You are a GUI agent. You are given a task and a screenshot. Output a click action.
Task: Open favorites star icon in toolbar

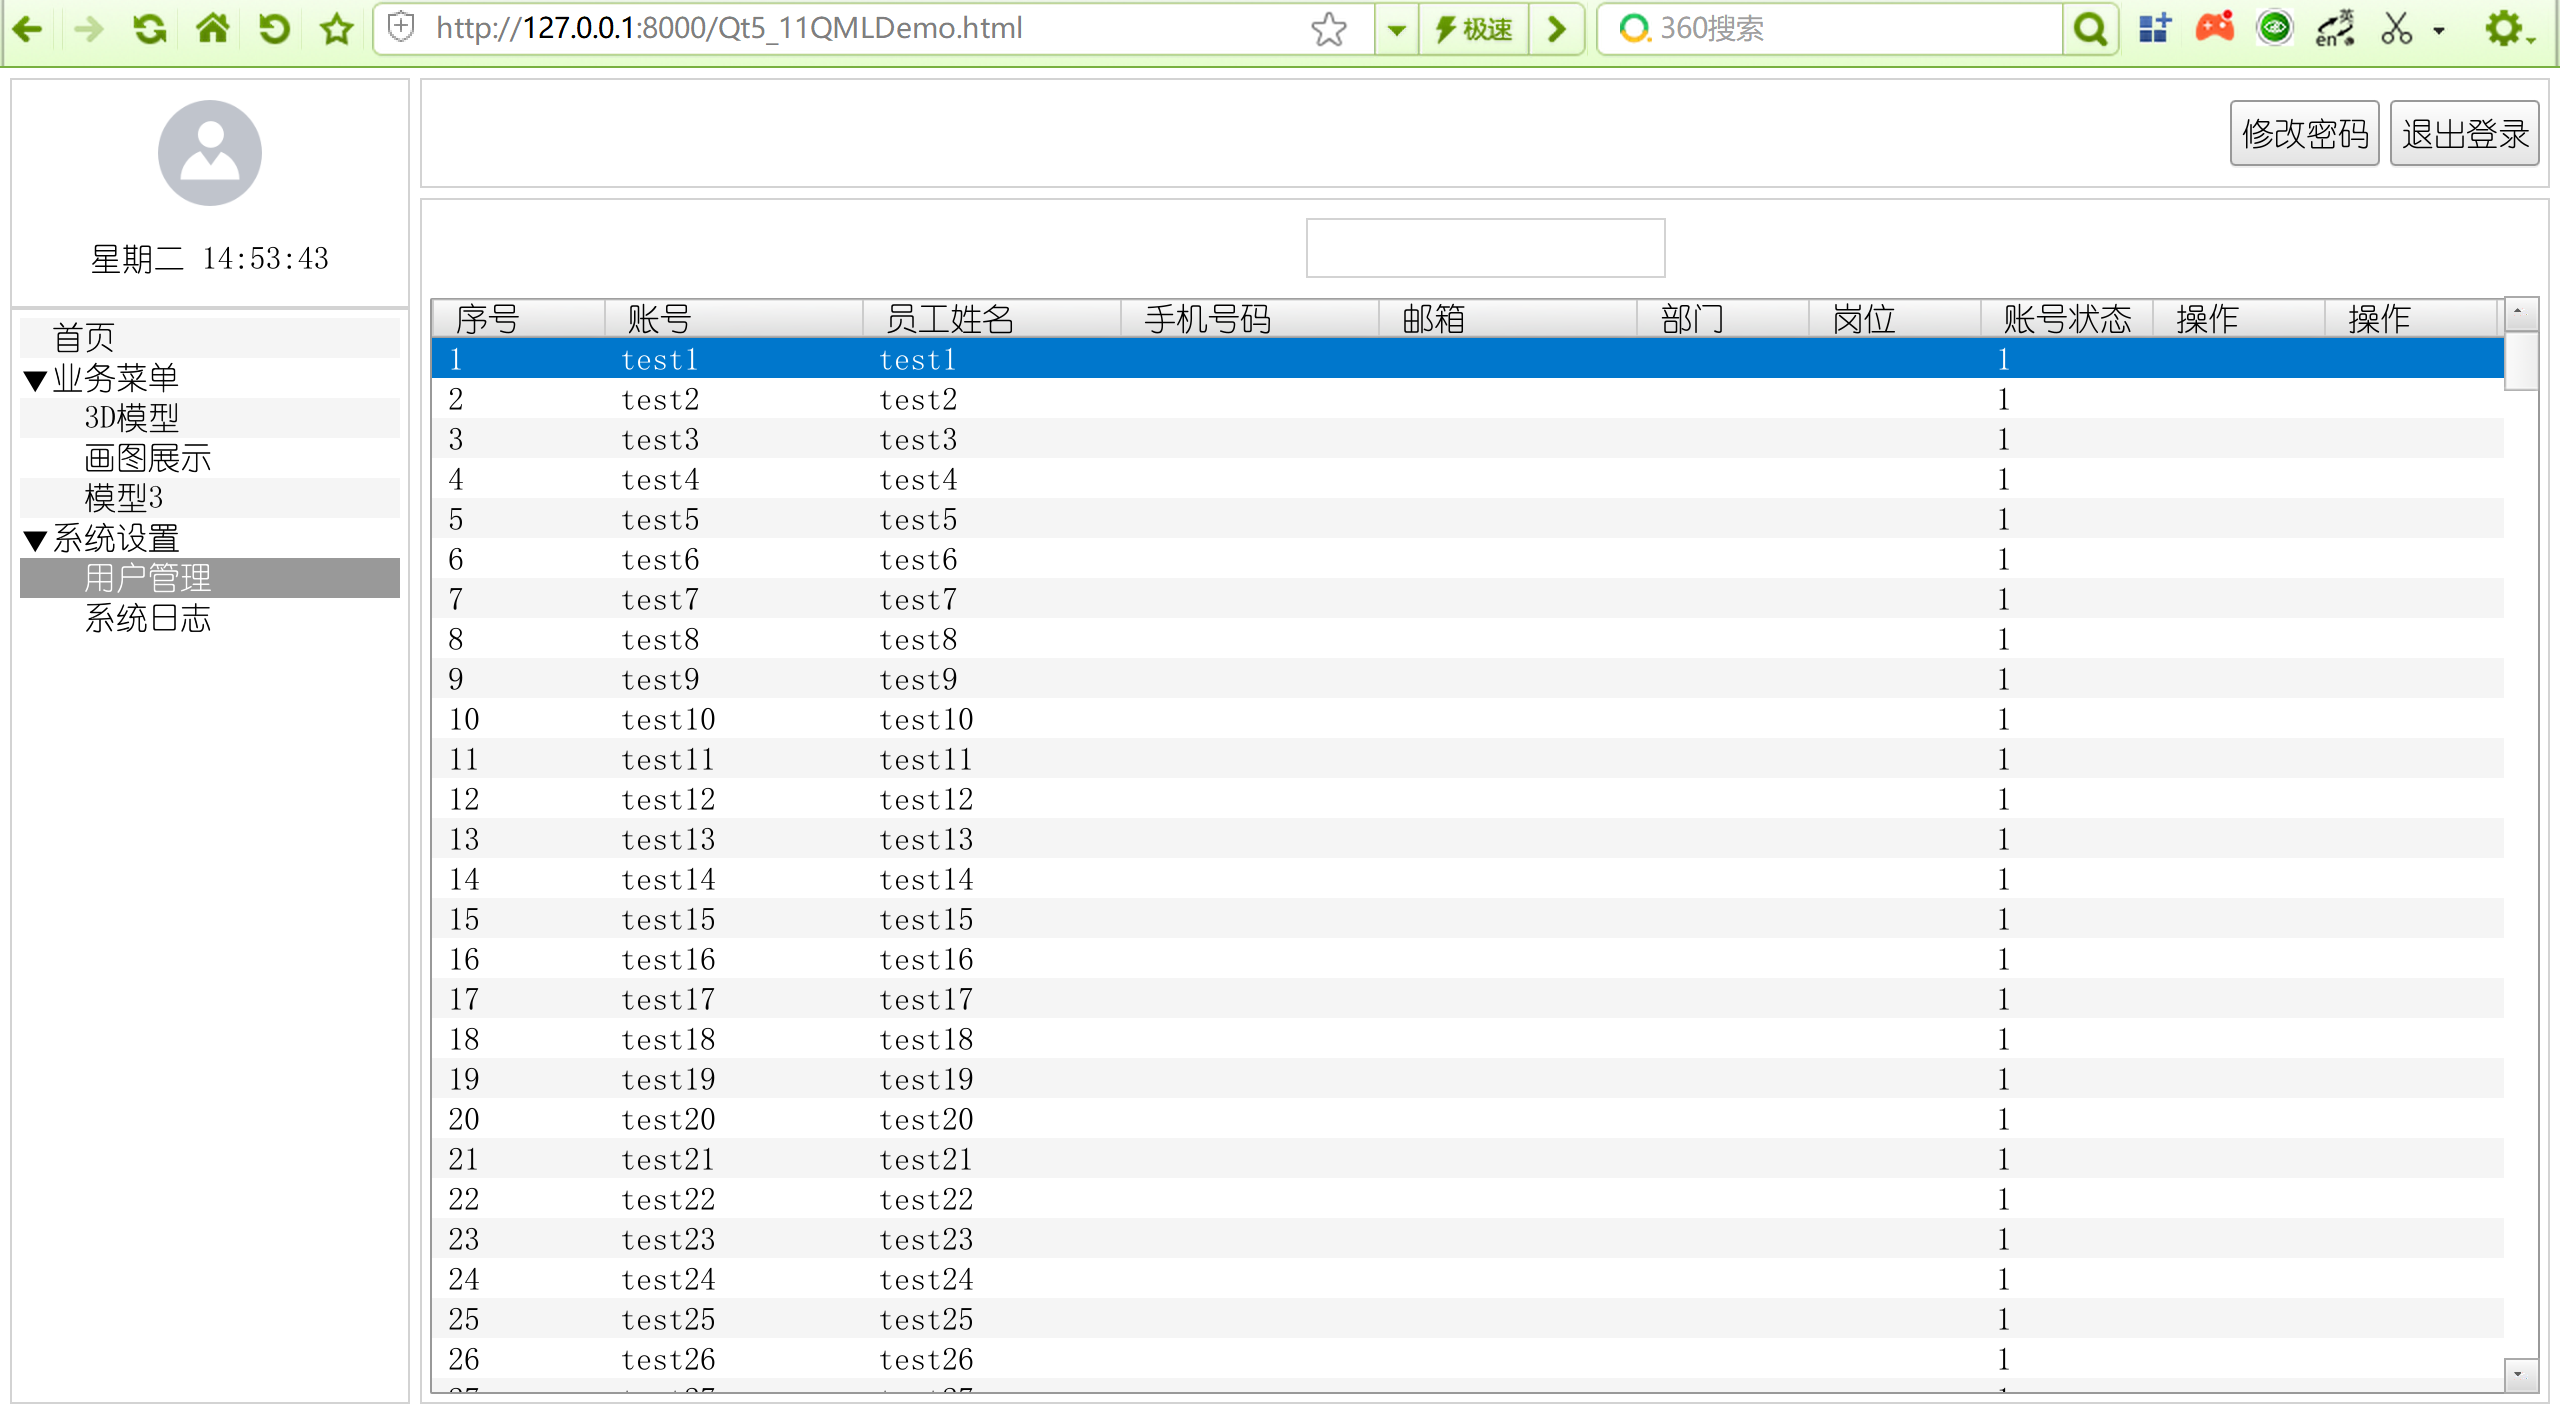pos(337,29)
